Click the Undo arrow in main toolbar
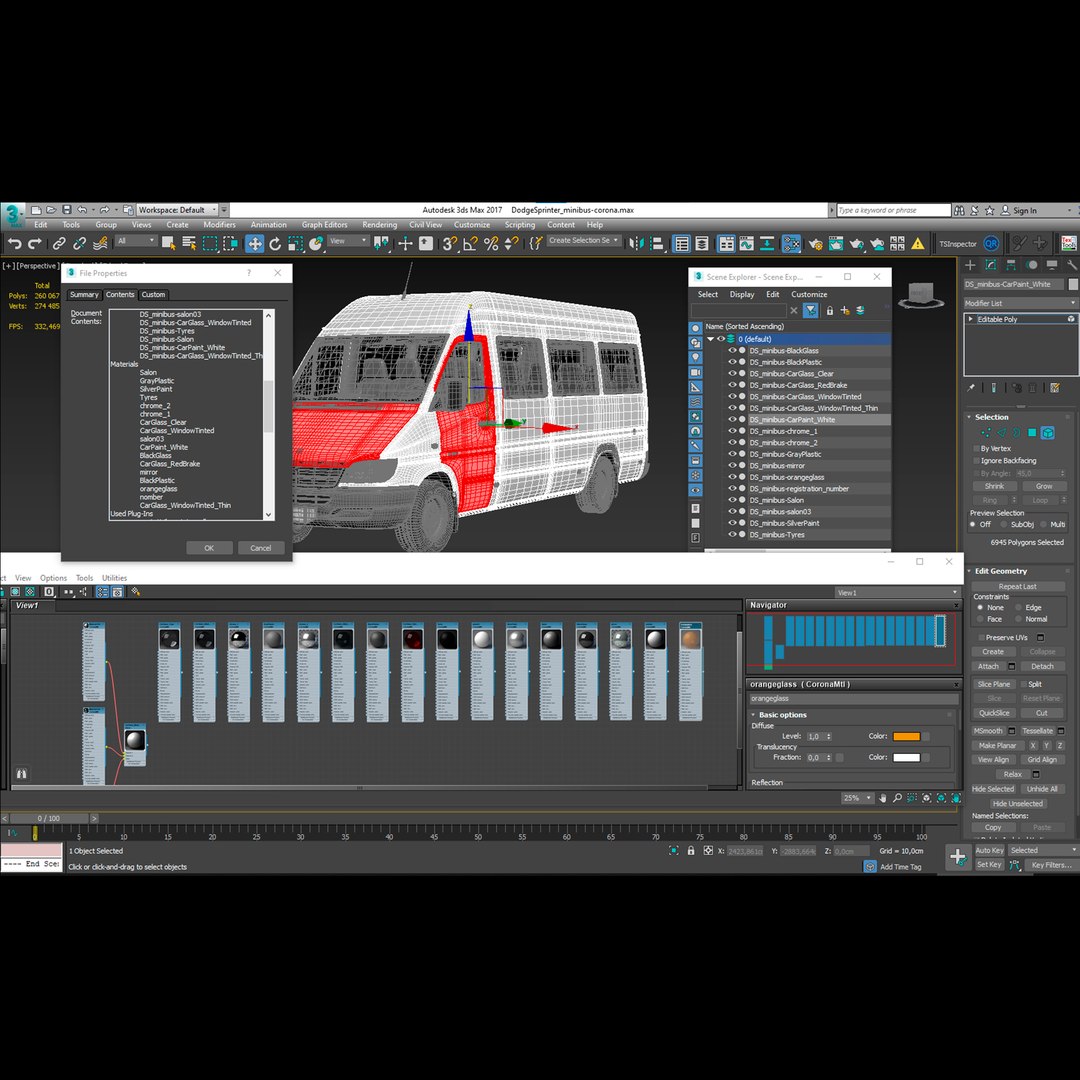1080x1080 pixels. pyautogui.click(x=14, y=243)
